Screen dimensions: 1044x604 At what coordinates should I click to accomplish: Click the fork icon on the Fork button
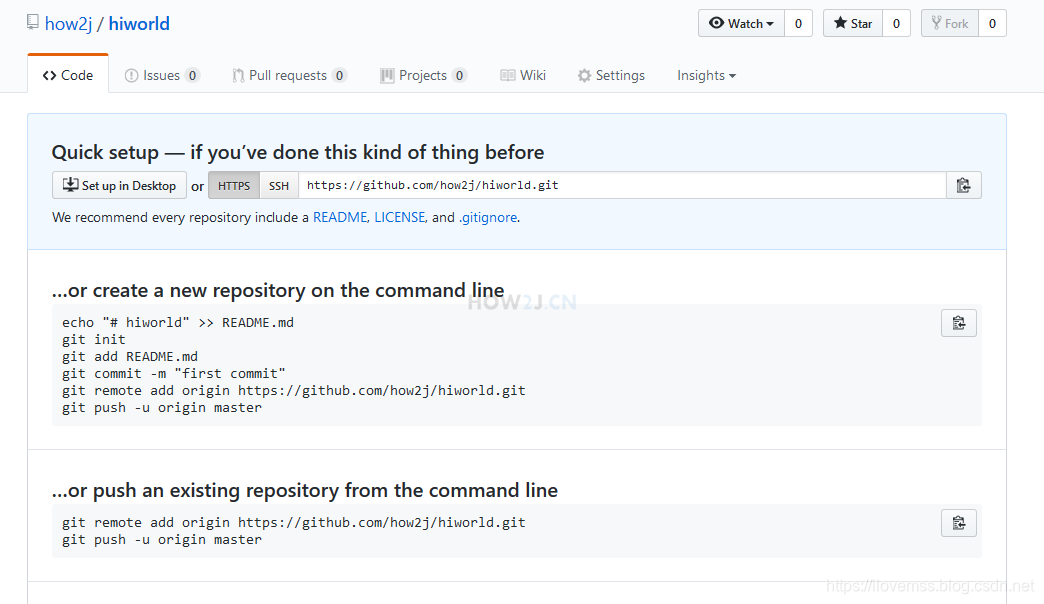coord(936,22)
